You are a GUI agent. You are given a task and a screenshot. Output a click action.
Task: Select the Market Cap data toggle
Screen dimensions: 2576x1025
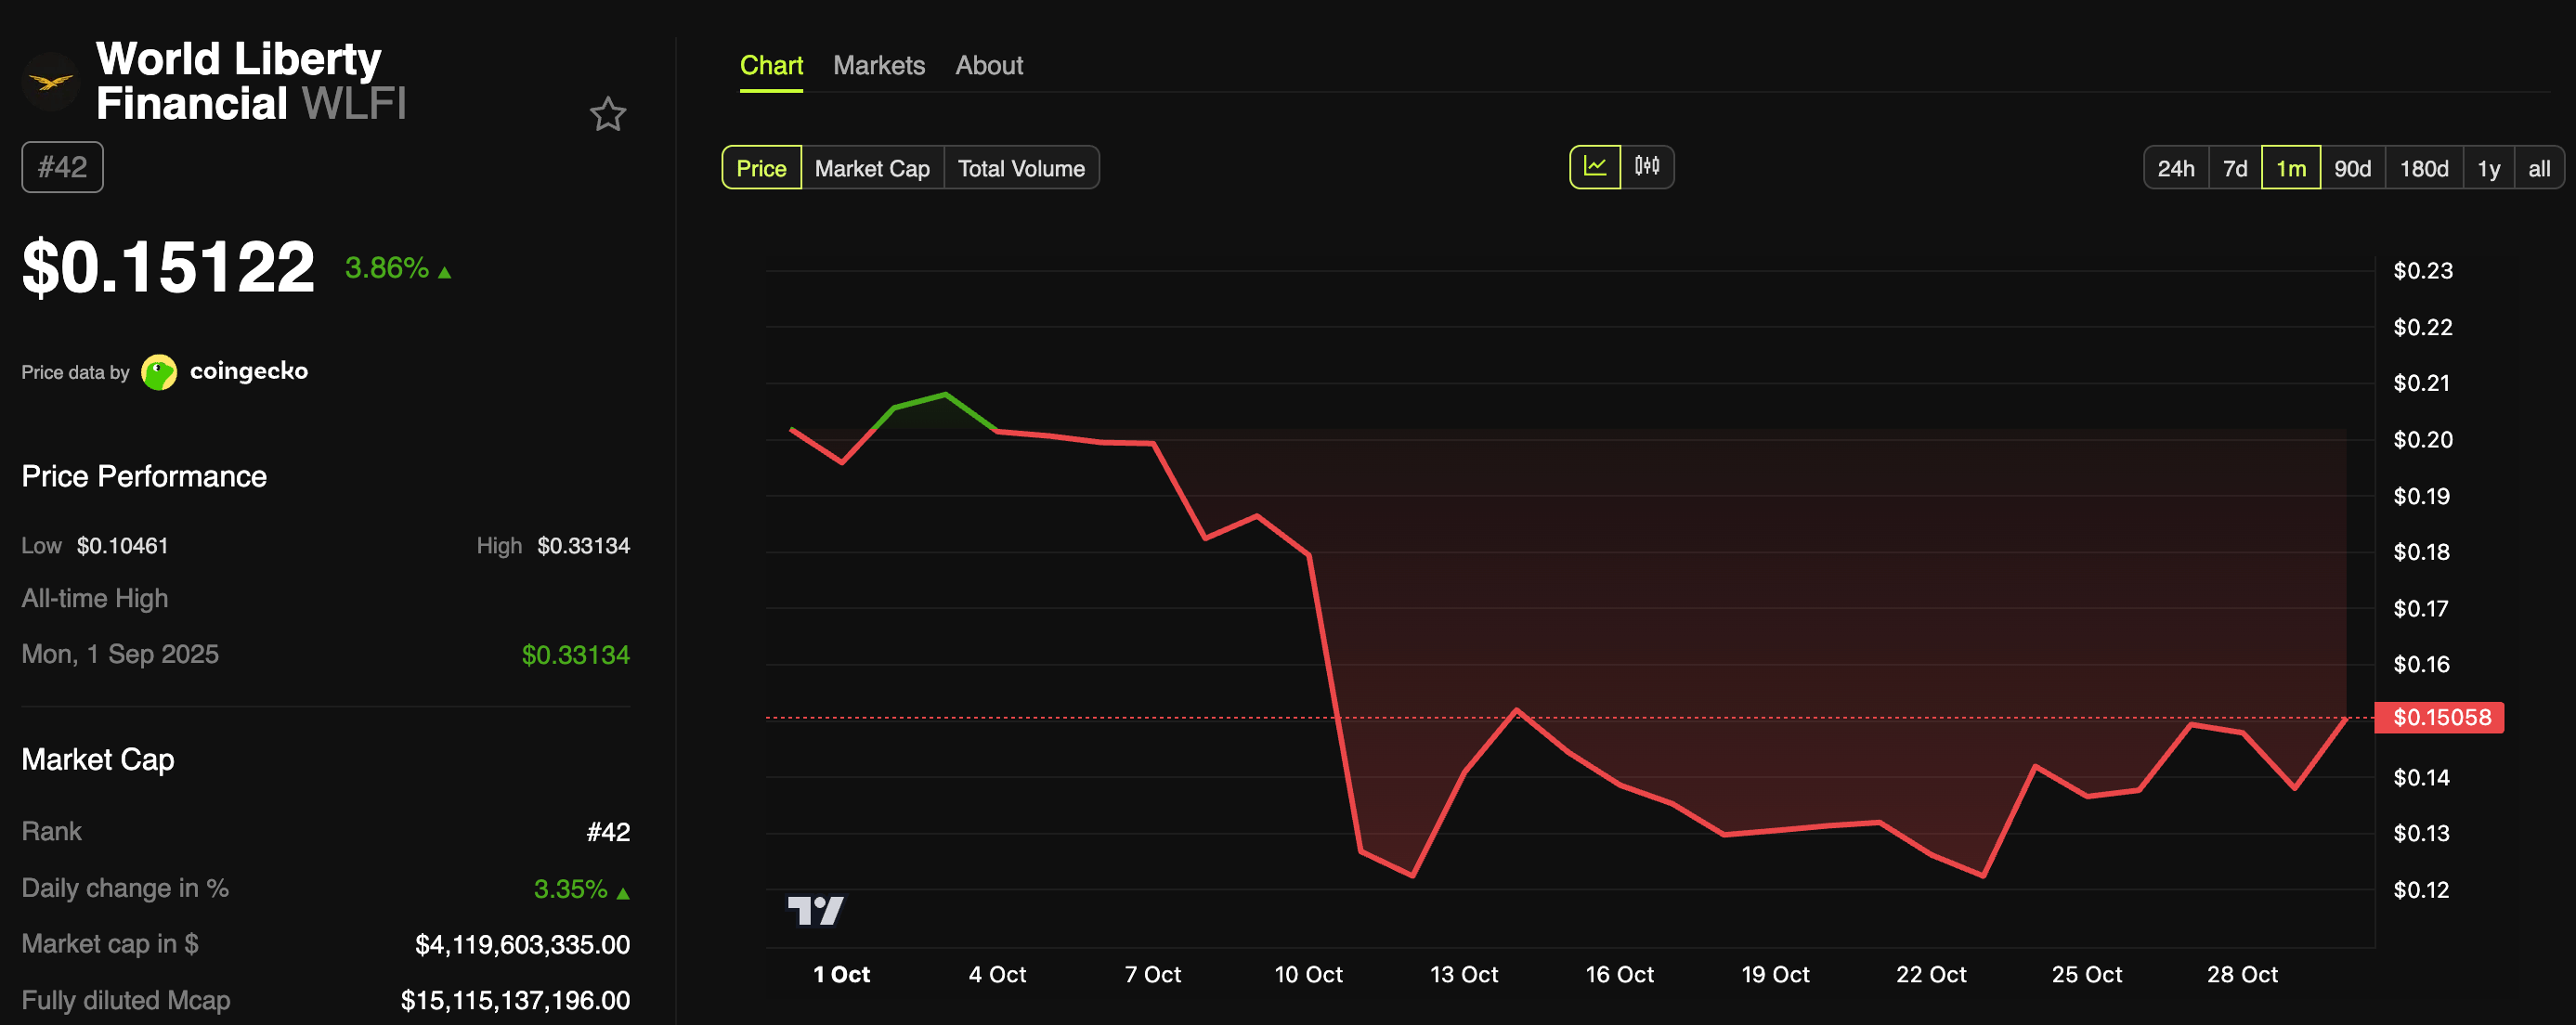(x=871, y=168)
